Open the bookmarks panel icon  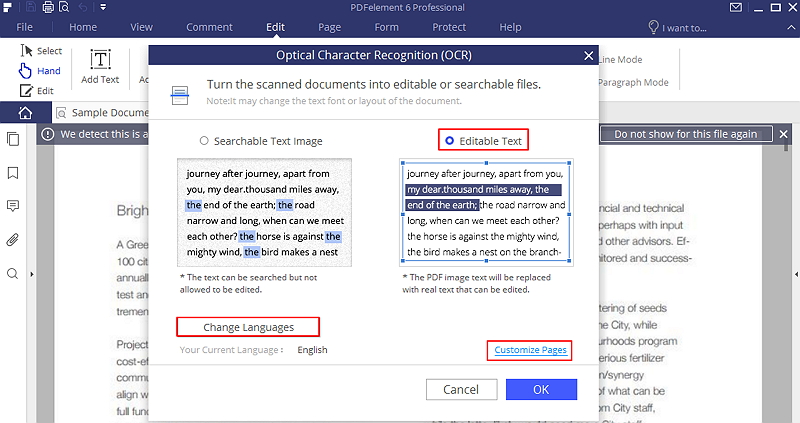tap(13, 173)
